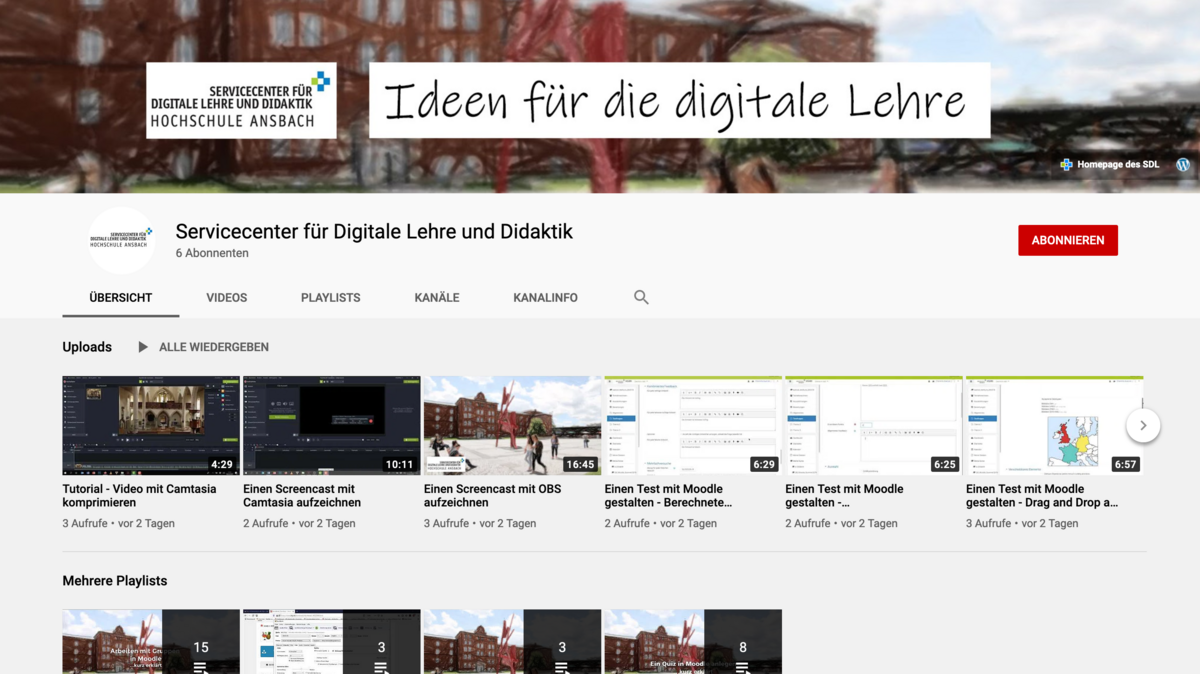Select the Übersicht tab
Screen dimensions: 1200x674
pyautogui.click(x=120, y=298)
